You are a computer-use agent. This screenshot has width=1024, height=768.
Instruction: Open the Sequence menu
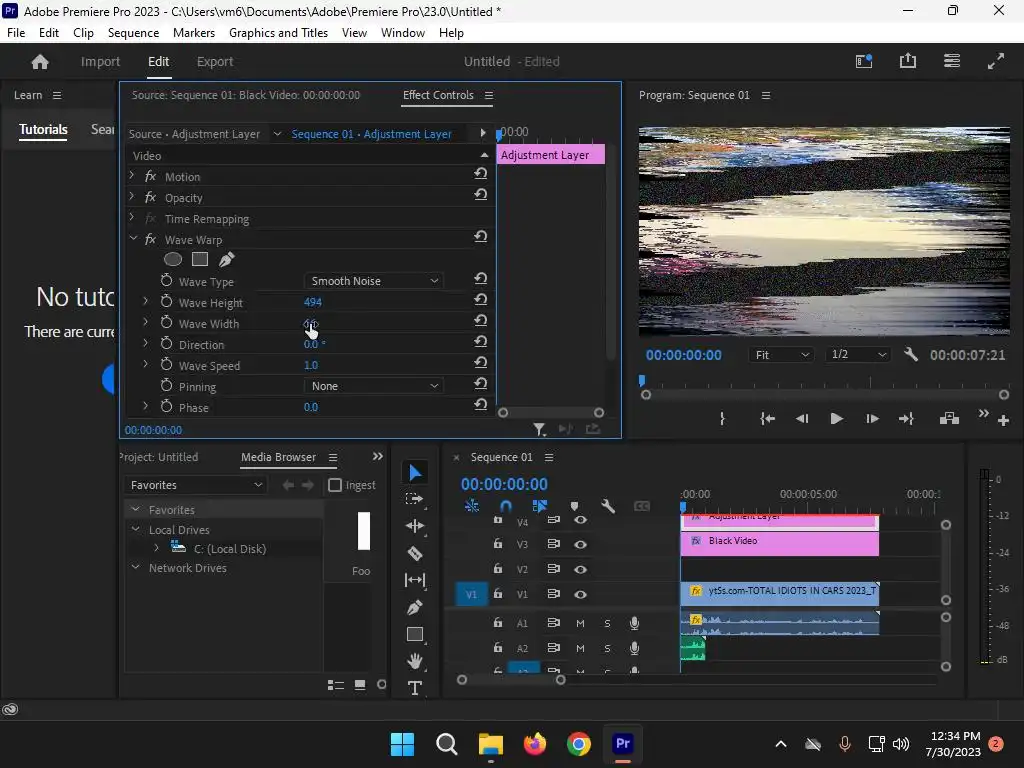point(133,33)
